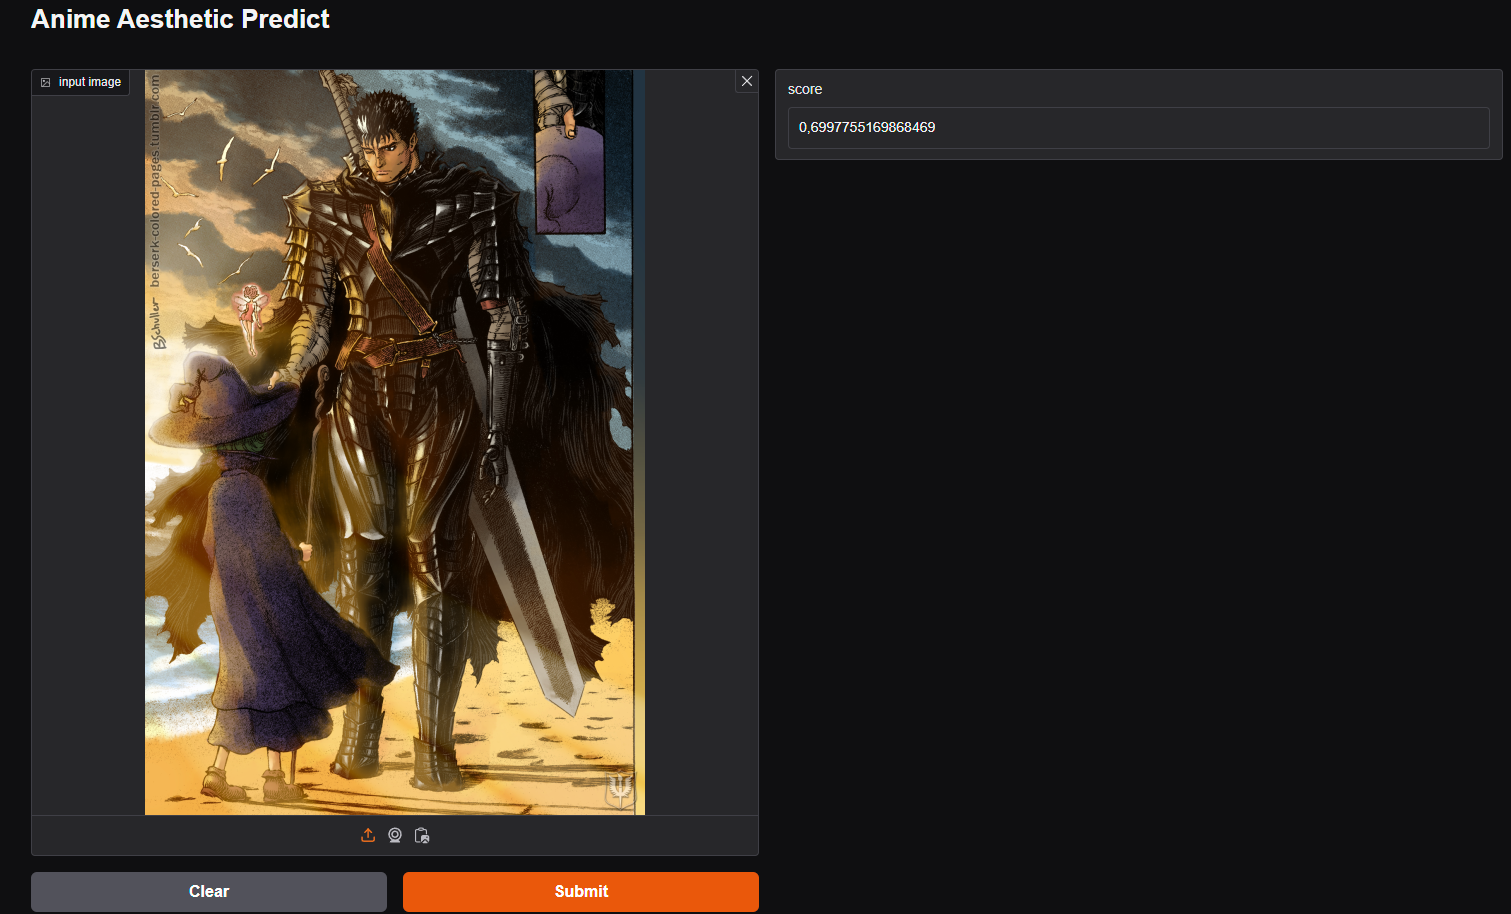Screen dimensions: 1511x914
Task: Select the score output field value
Action: [x=1138, y=128]
